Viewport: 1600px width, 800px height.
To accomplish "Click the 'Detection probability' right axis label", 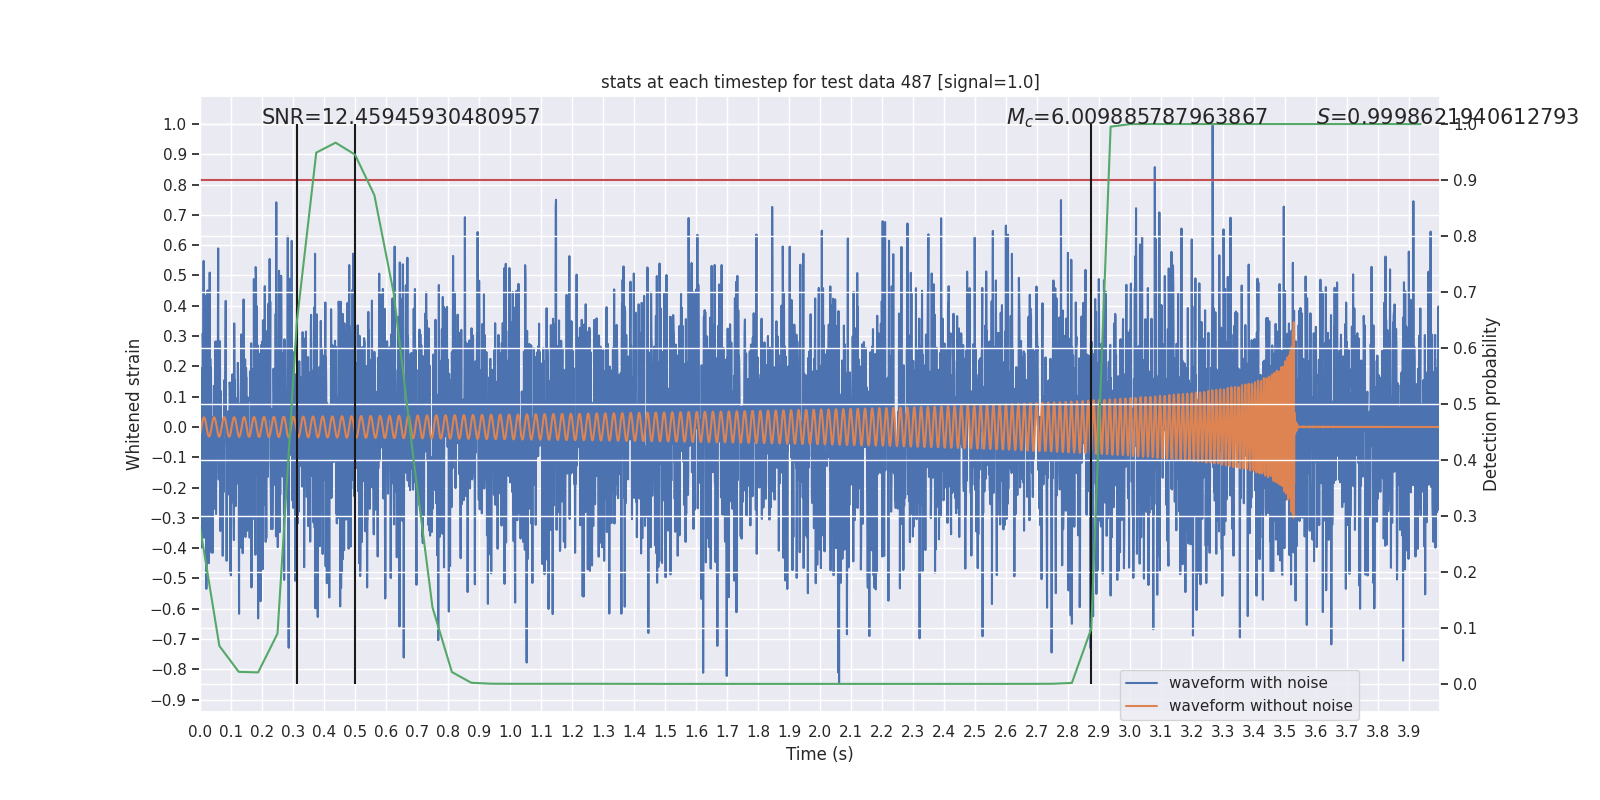I will [1491, 404].
